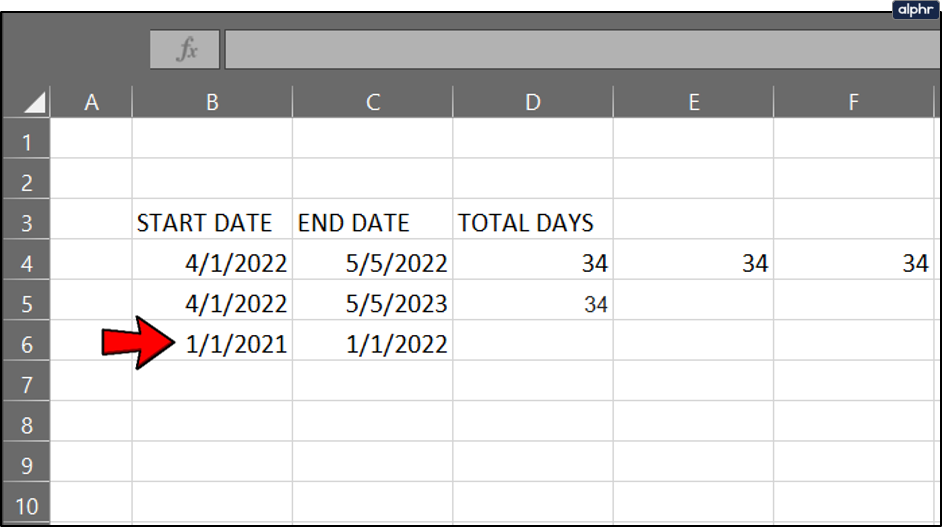Click the fx insert function icon
The width and height of the screenshot is (942, 527).
point(185,49)
